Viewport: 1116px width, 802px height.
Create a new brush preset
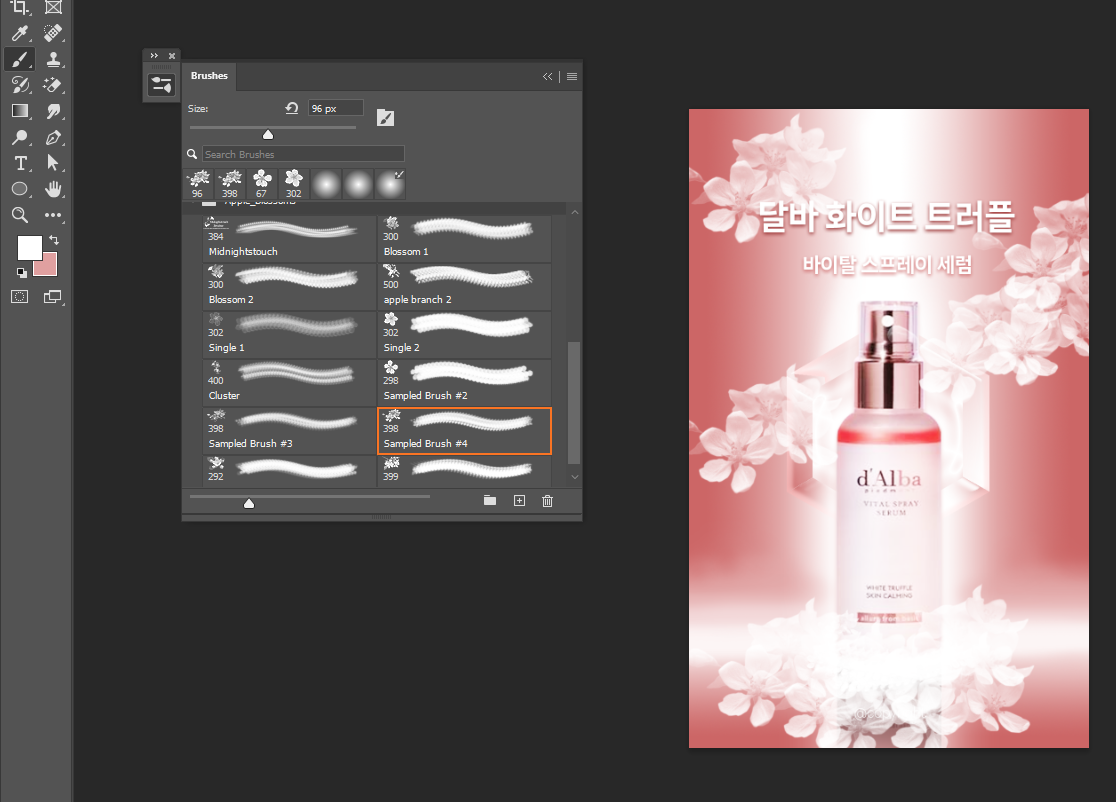coord(520,500)
